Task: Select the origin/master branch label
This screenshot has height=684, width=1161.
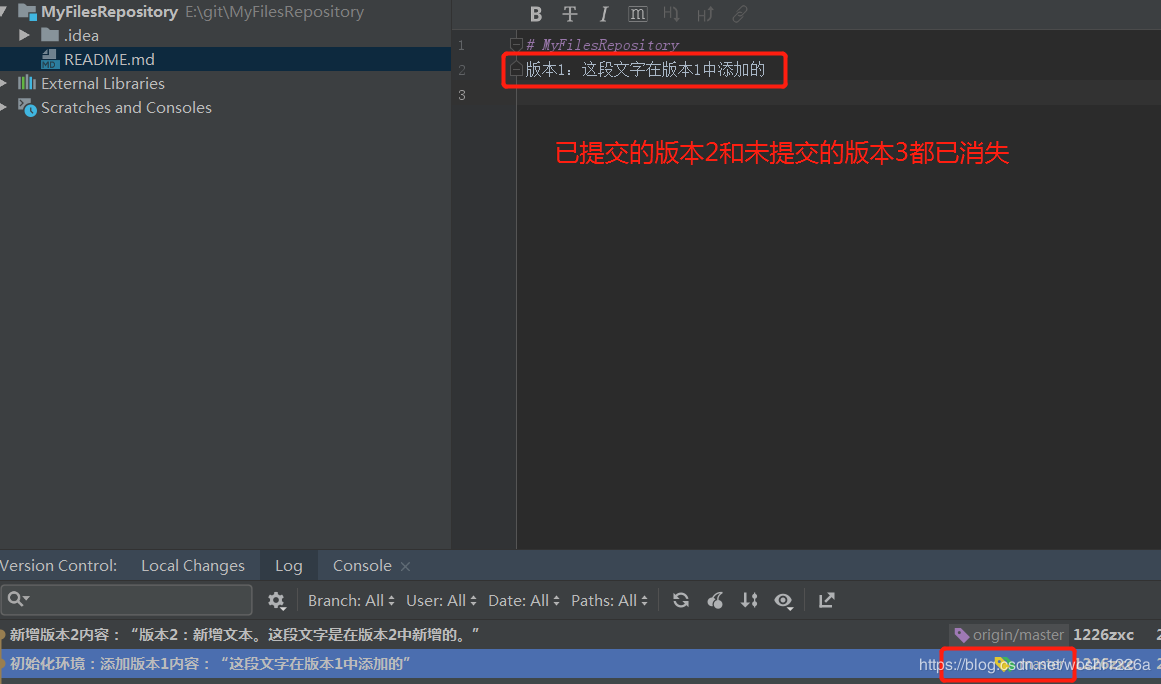Action: click(1009, 634)
